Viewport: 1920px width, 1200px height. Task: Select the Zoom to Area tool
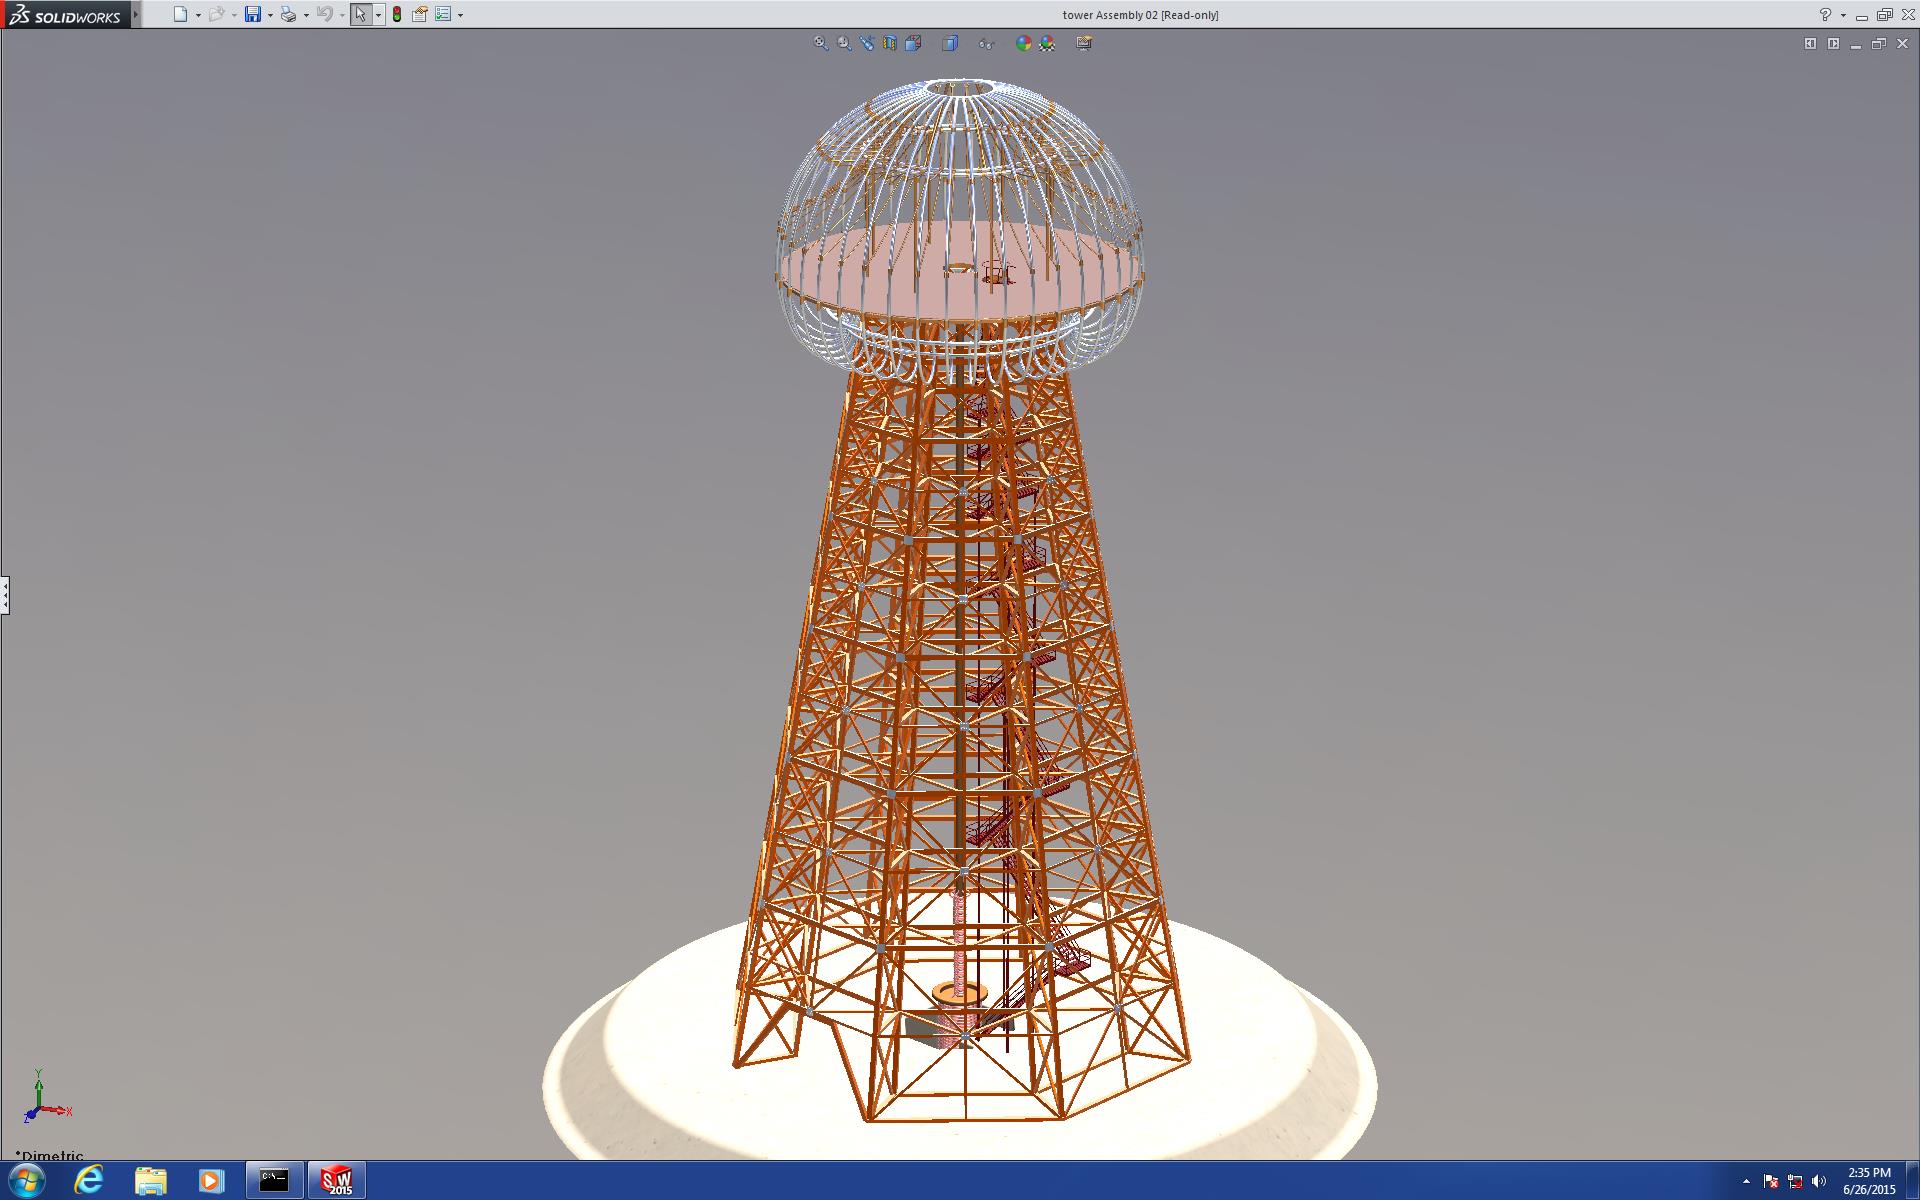tap(844, 43)
